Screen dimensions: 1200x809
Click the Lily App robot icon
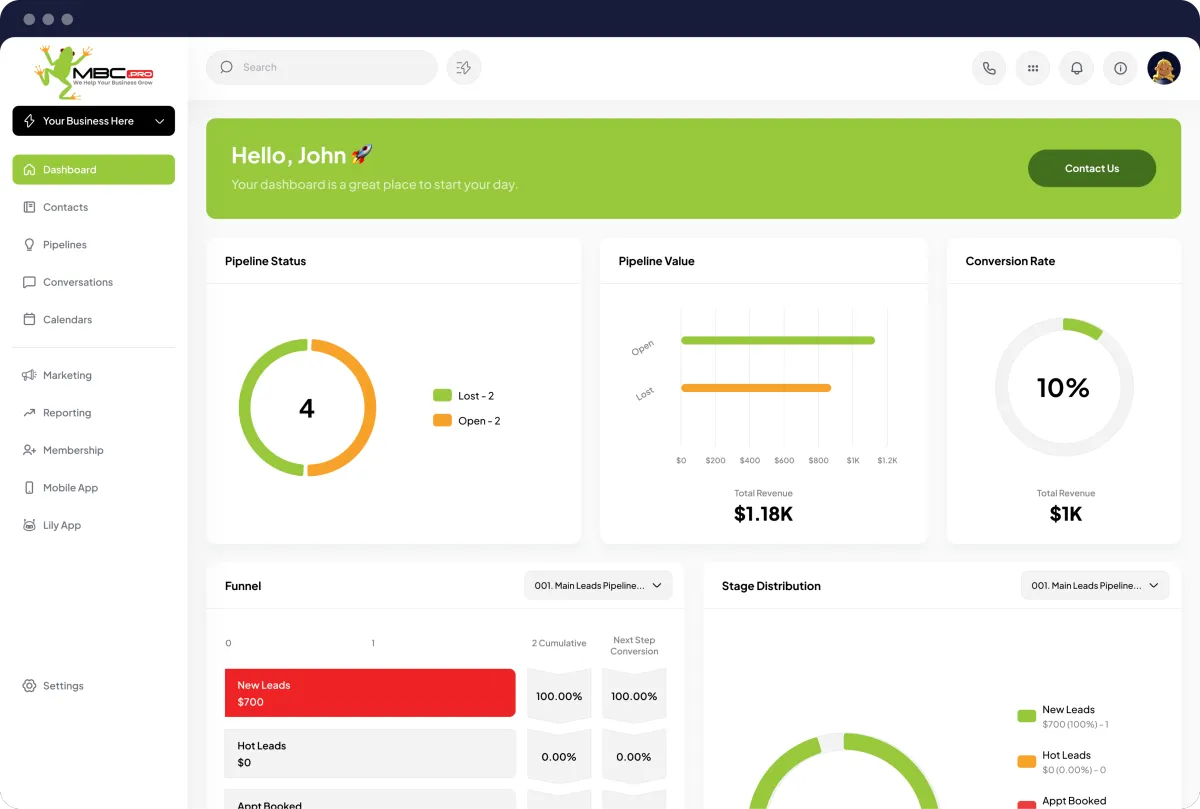click(29, 525)
